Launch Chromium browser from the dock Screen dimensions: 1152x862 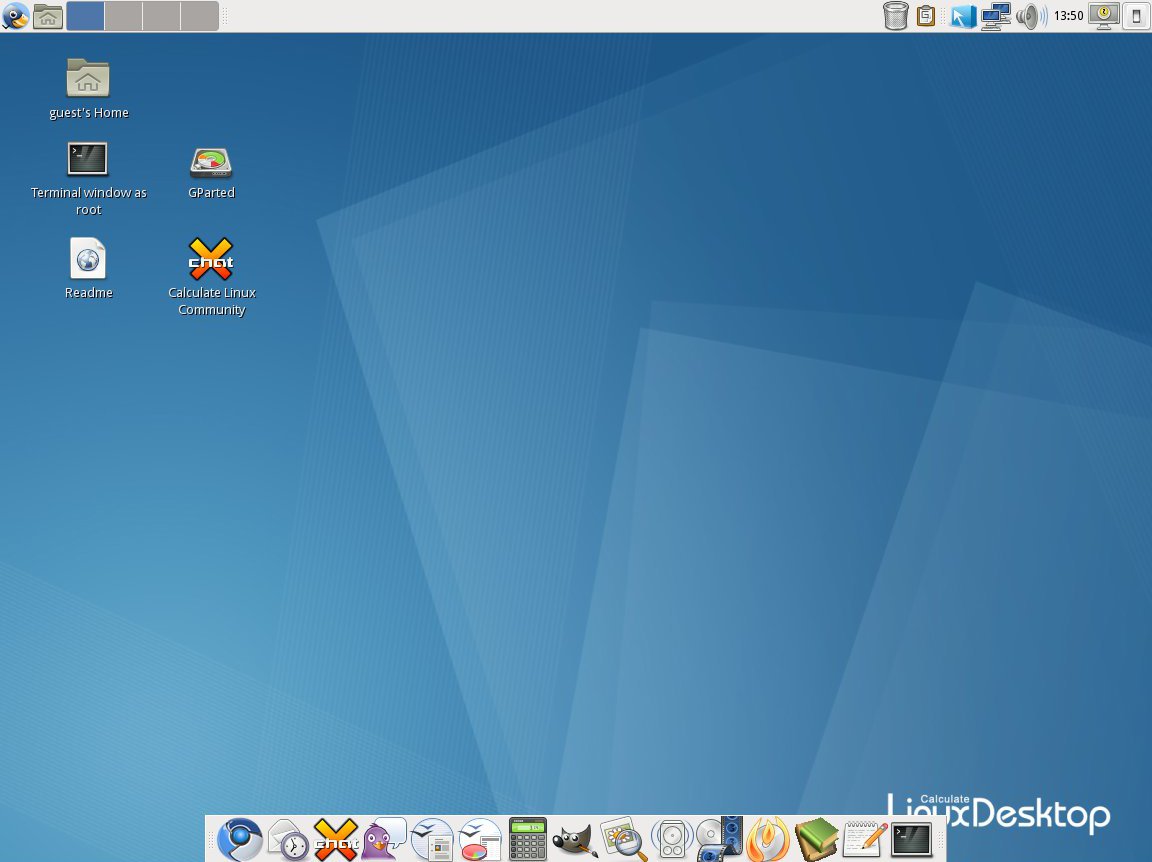[240, 839]
